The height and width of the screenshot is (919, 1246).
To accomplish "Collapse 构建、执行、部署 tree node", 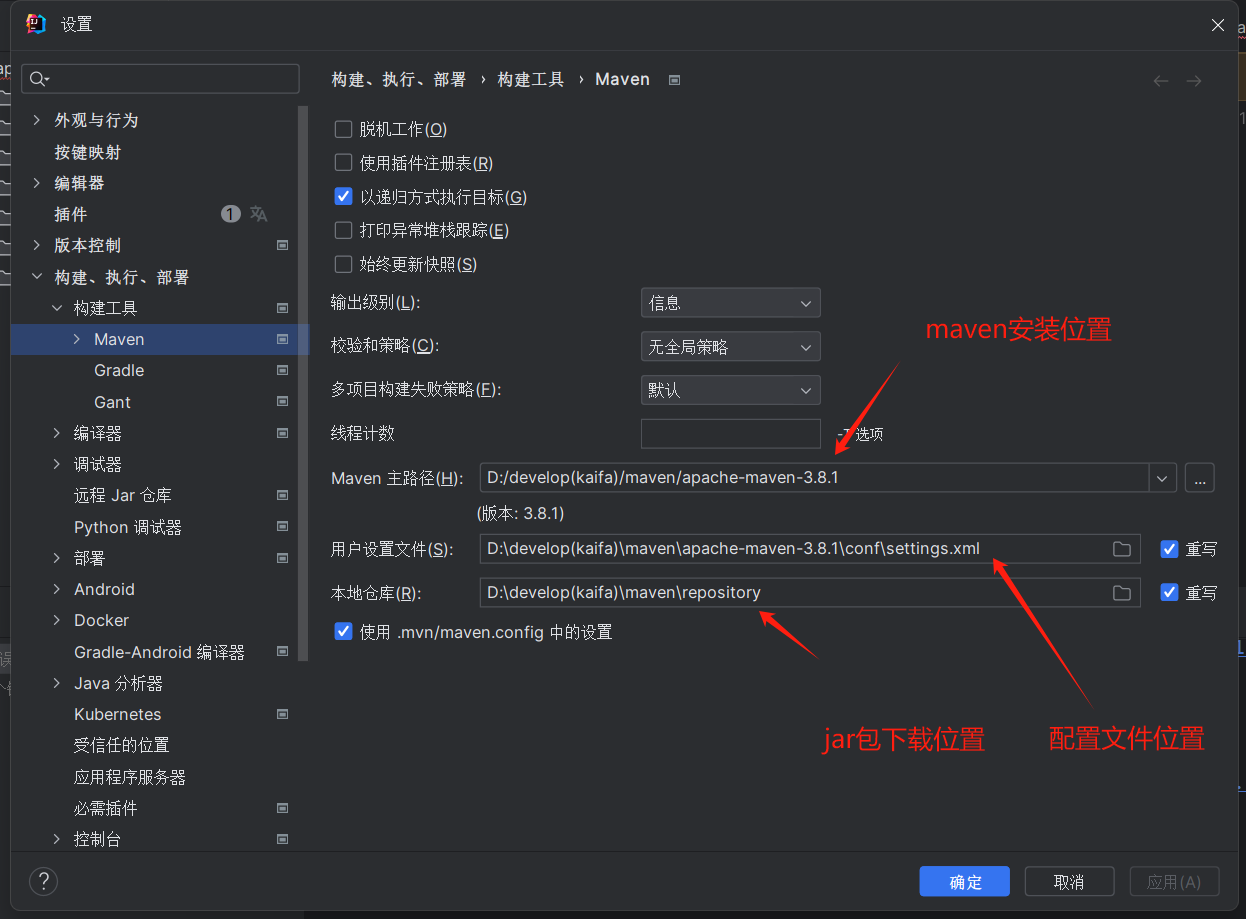I will (x=37, y=277).
